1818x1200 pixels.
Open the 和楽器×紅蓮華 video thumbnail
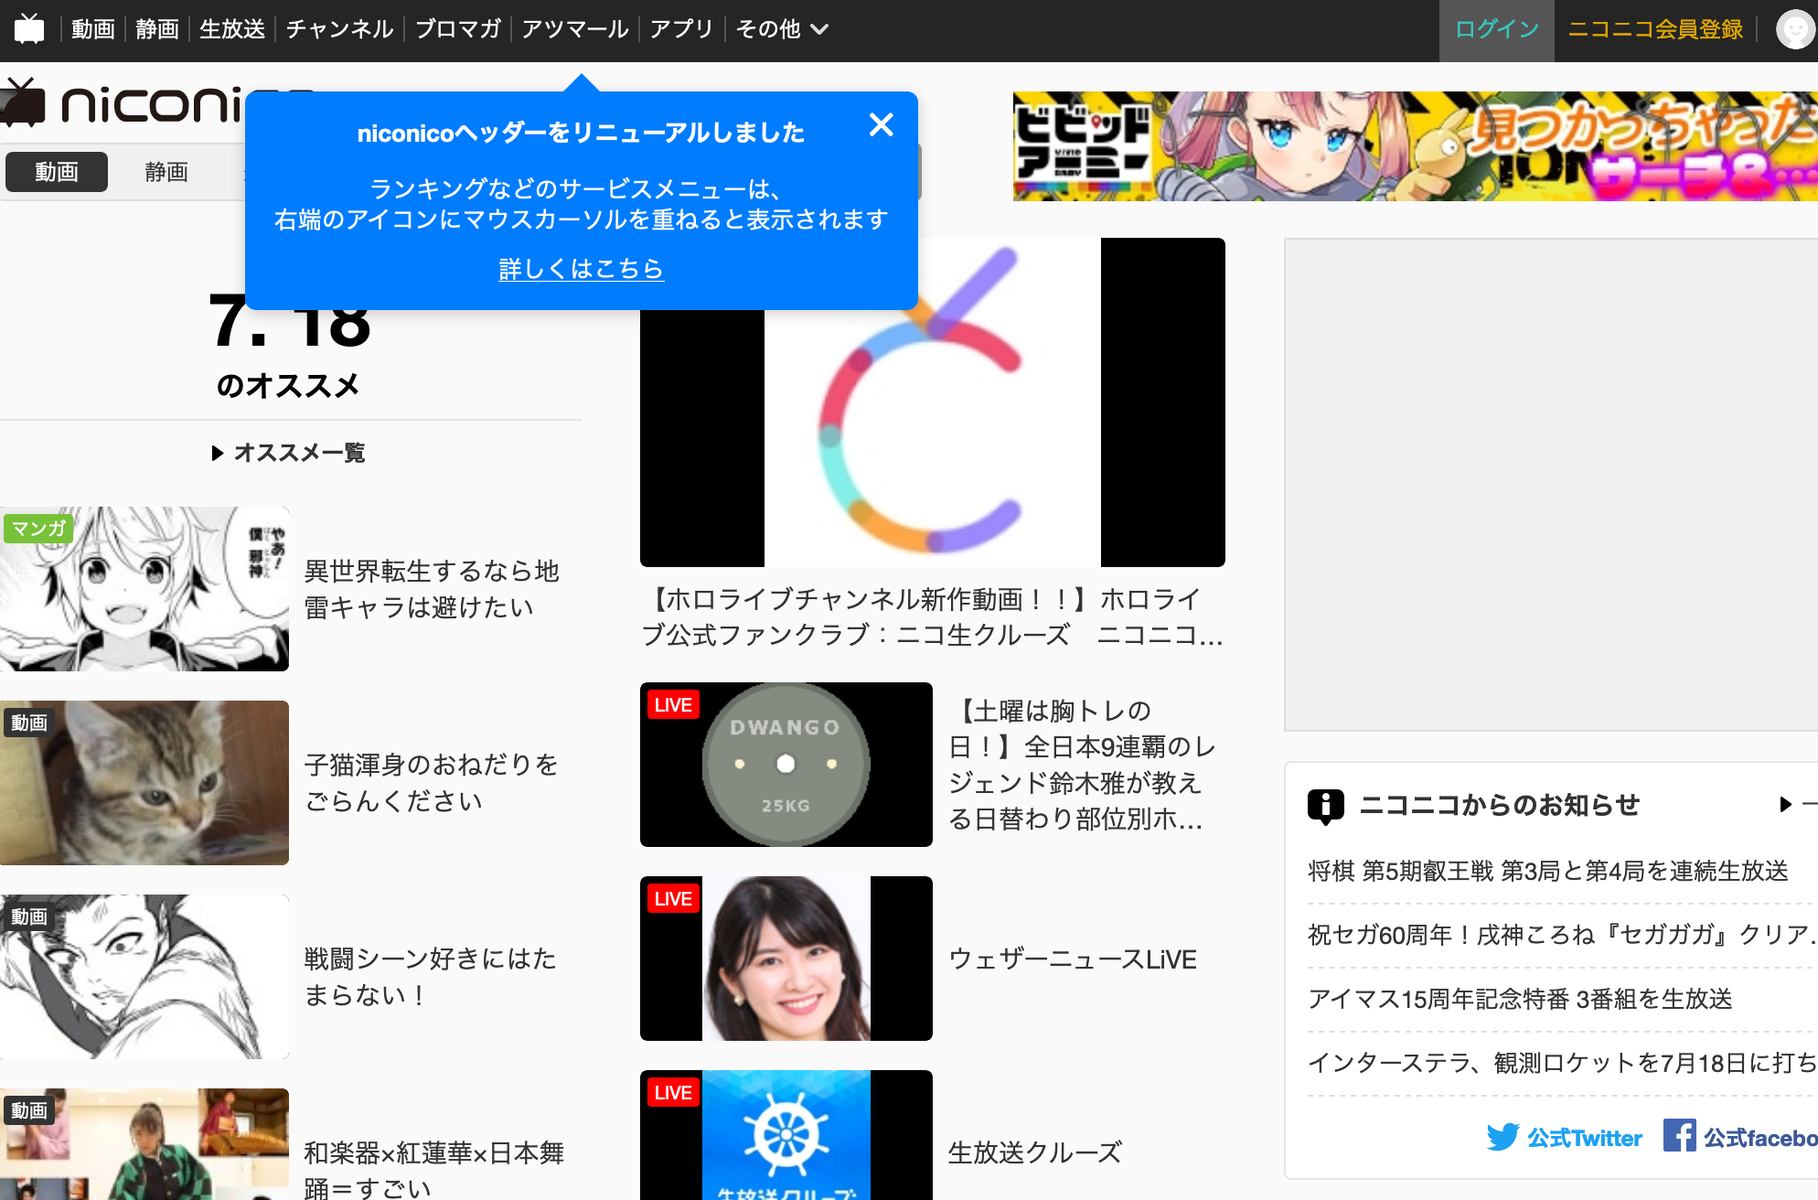(144, 1144)
